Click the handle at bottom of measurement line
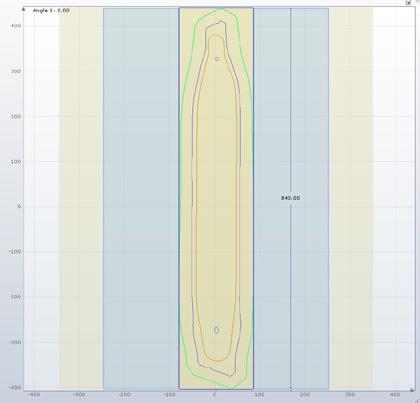 (291, 389)
